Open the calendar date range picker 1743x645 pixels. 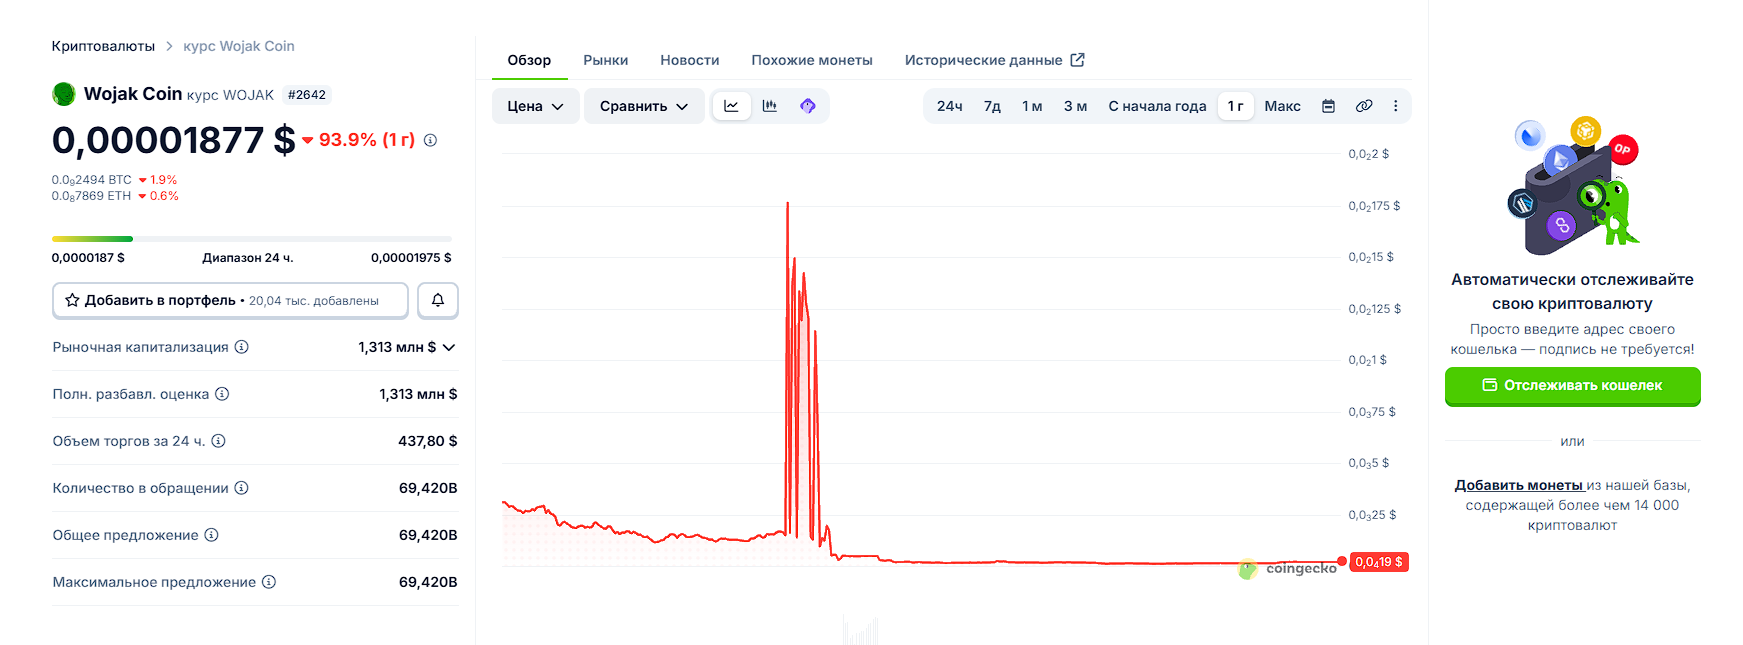tap(1328, 106)
